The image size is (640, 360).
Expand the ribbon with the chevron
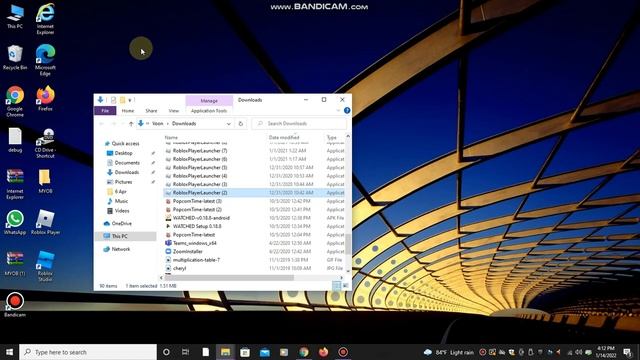pos(338,110)
